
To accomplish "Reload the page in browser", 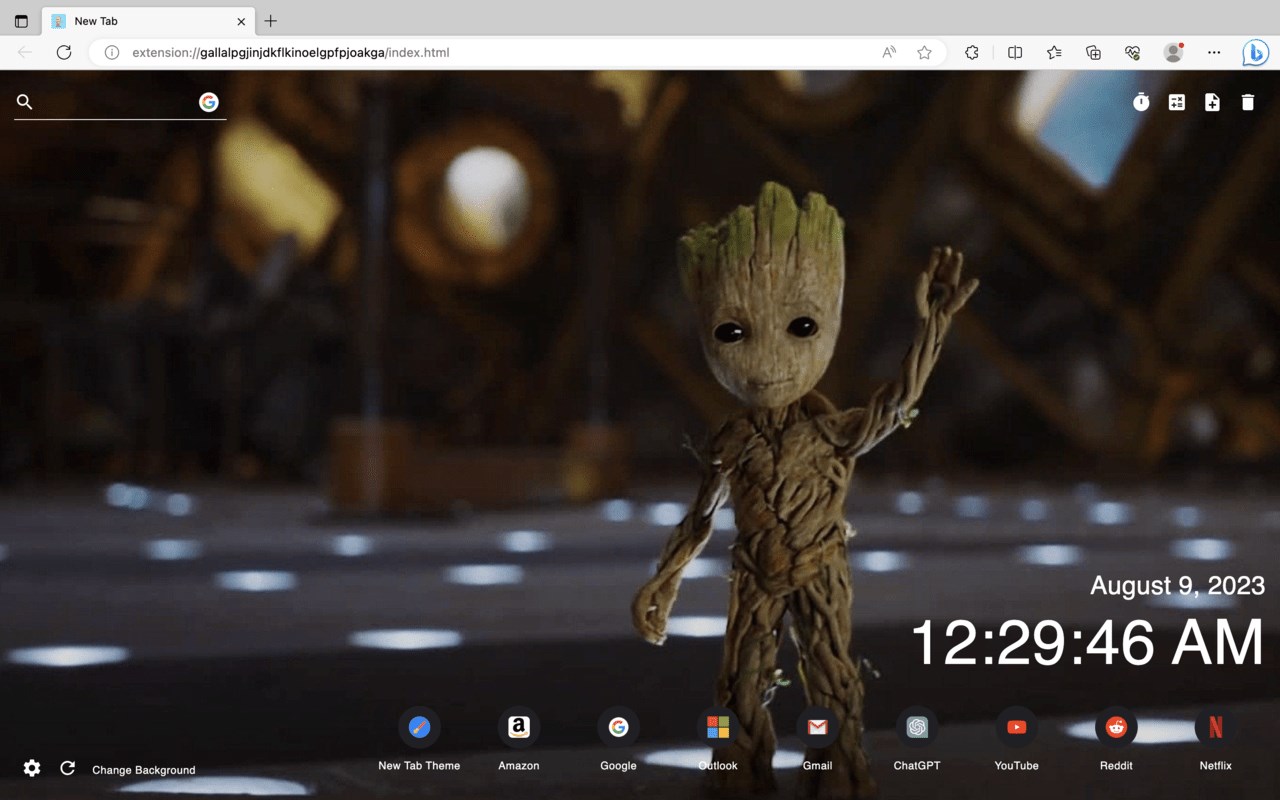I will coord(64,52).
